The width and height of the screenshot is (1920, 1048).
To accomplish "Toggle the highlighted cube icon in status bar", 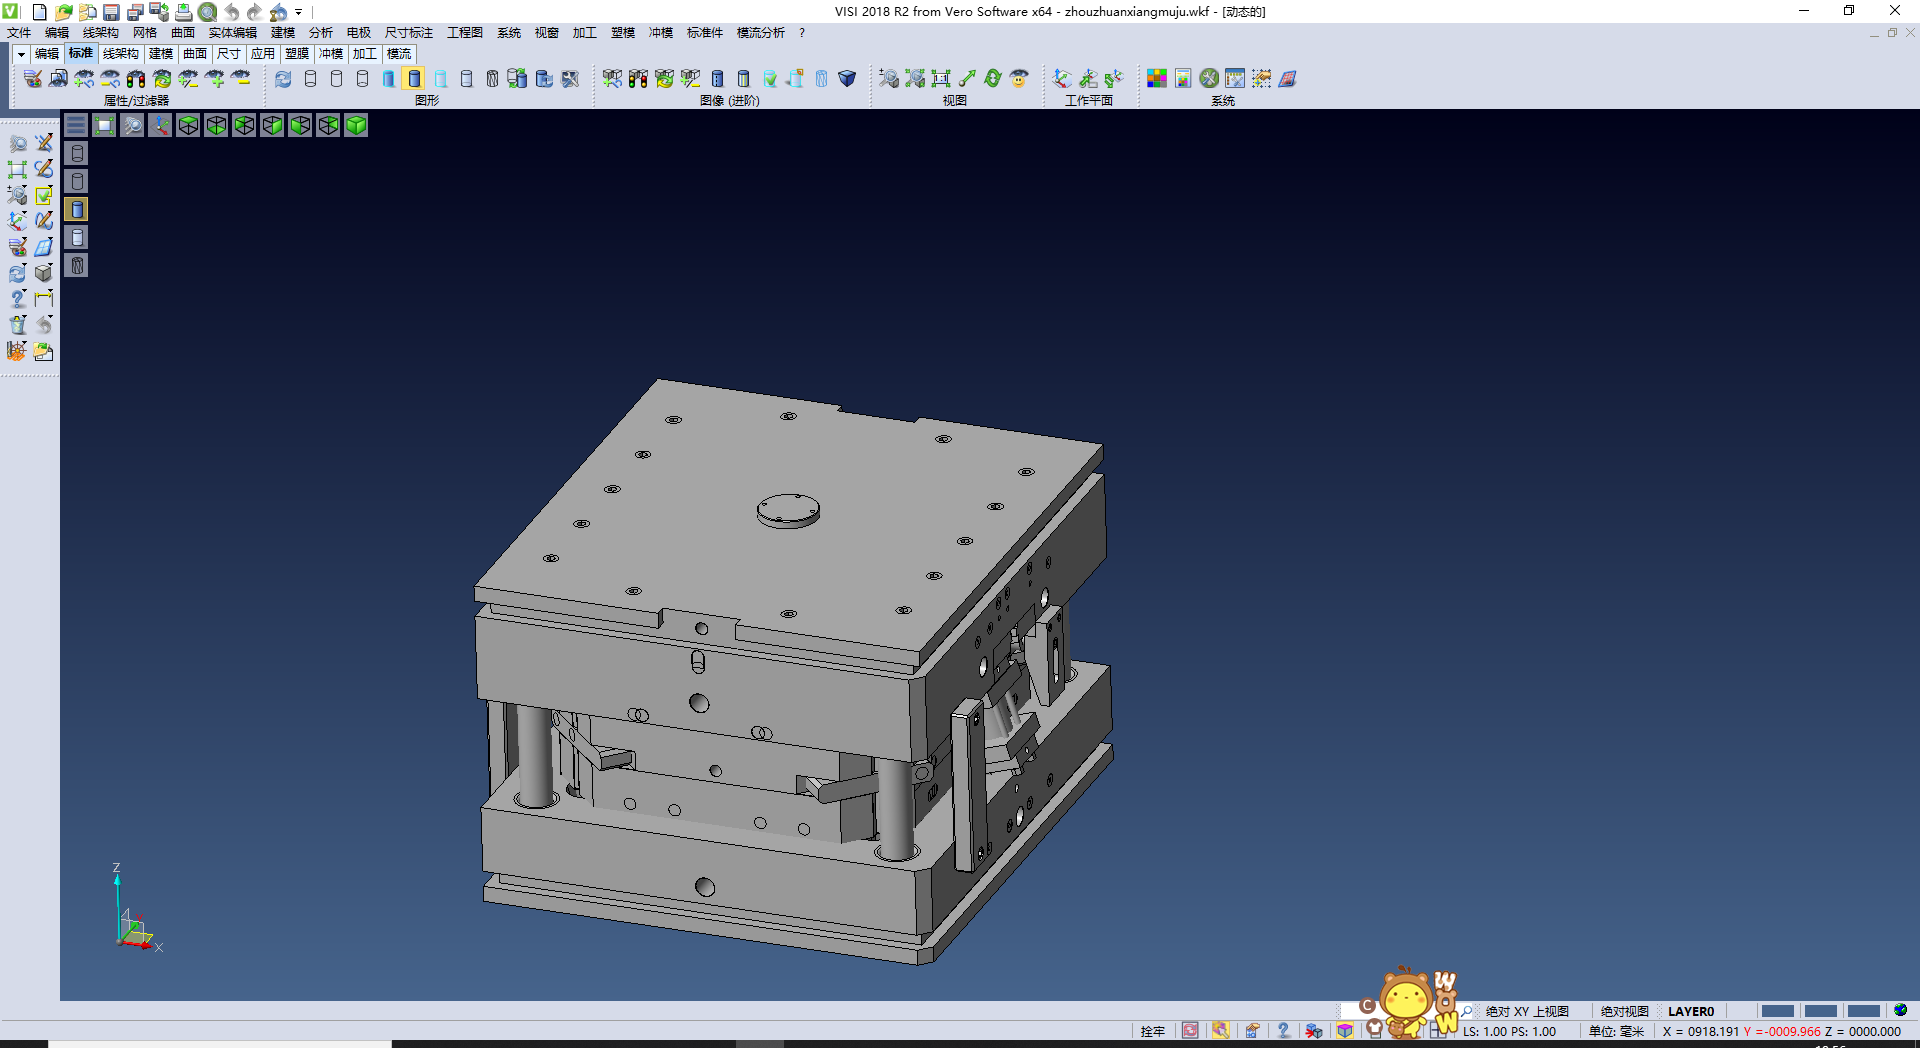I will (x=1345, y=1031).
